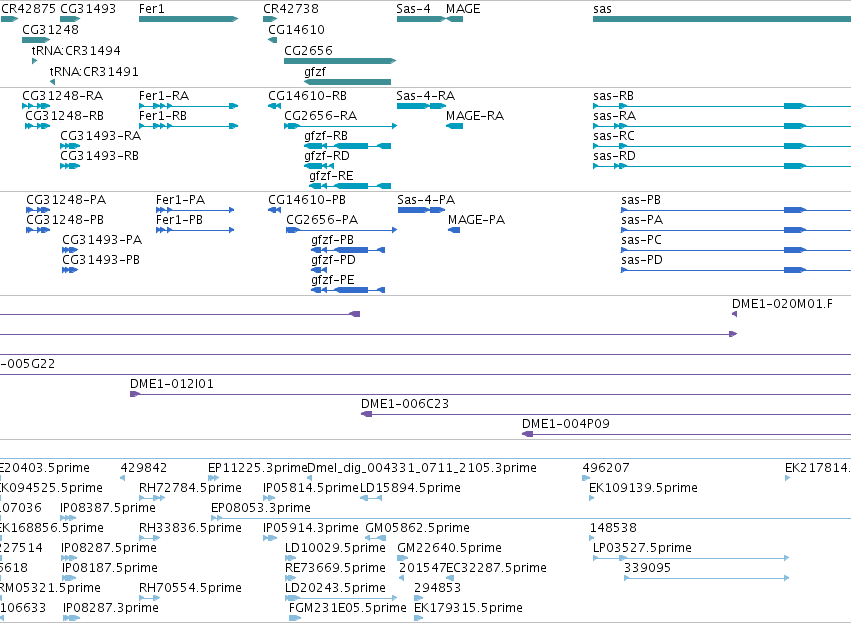This screenshot has height=623, width=851.
Task: Select protein sas-PB
Action: click(x=736, y=210)
